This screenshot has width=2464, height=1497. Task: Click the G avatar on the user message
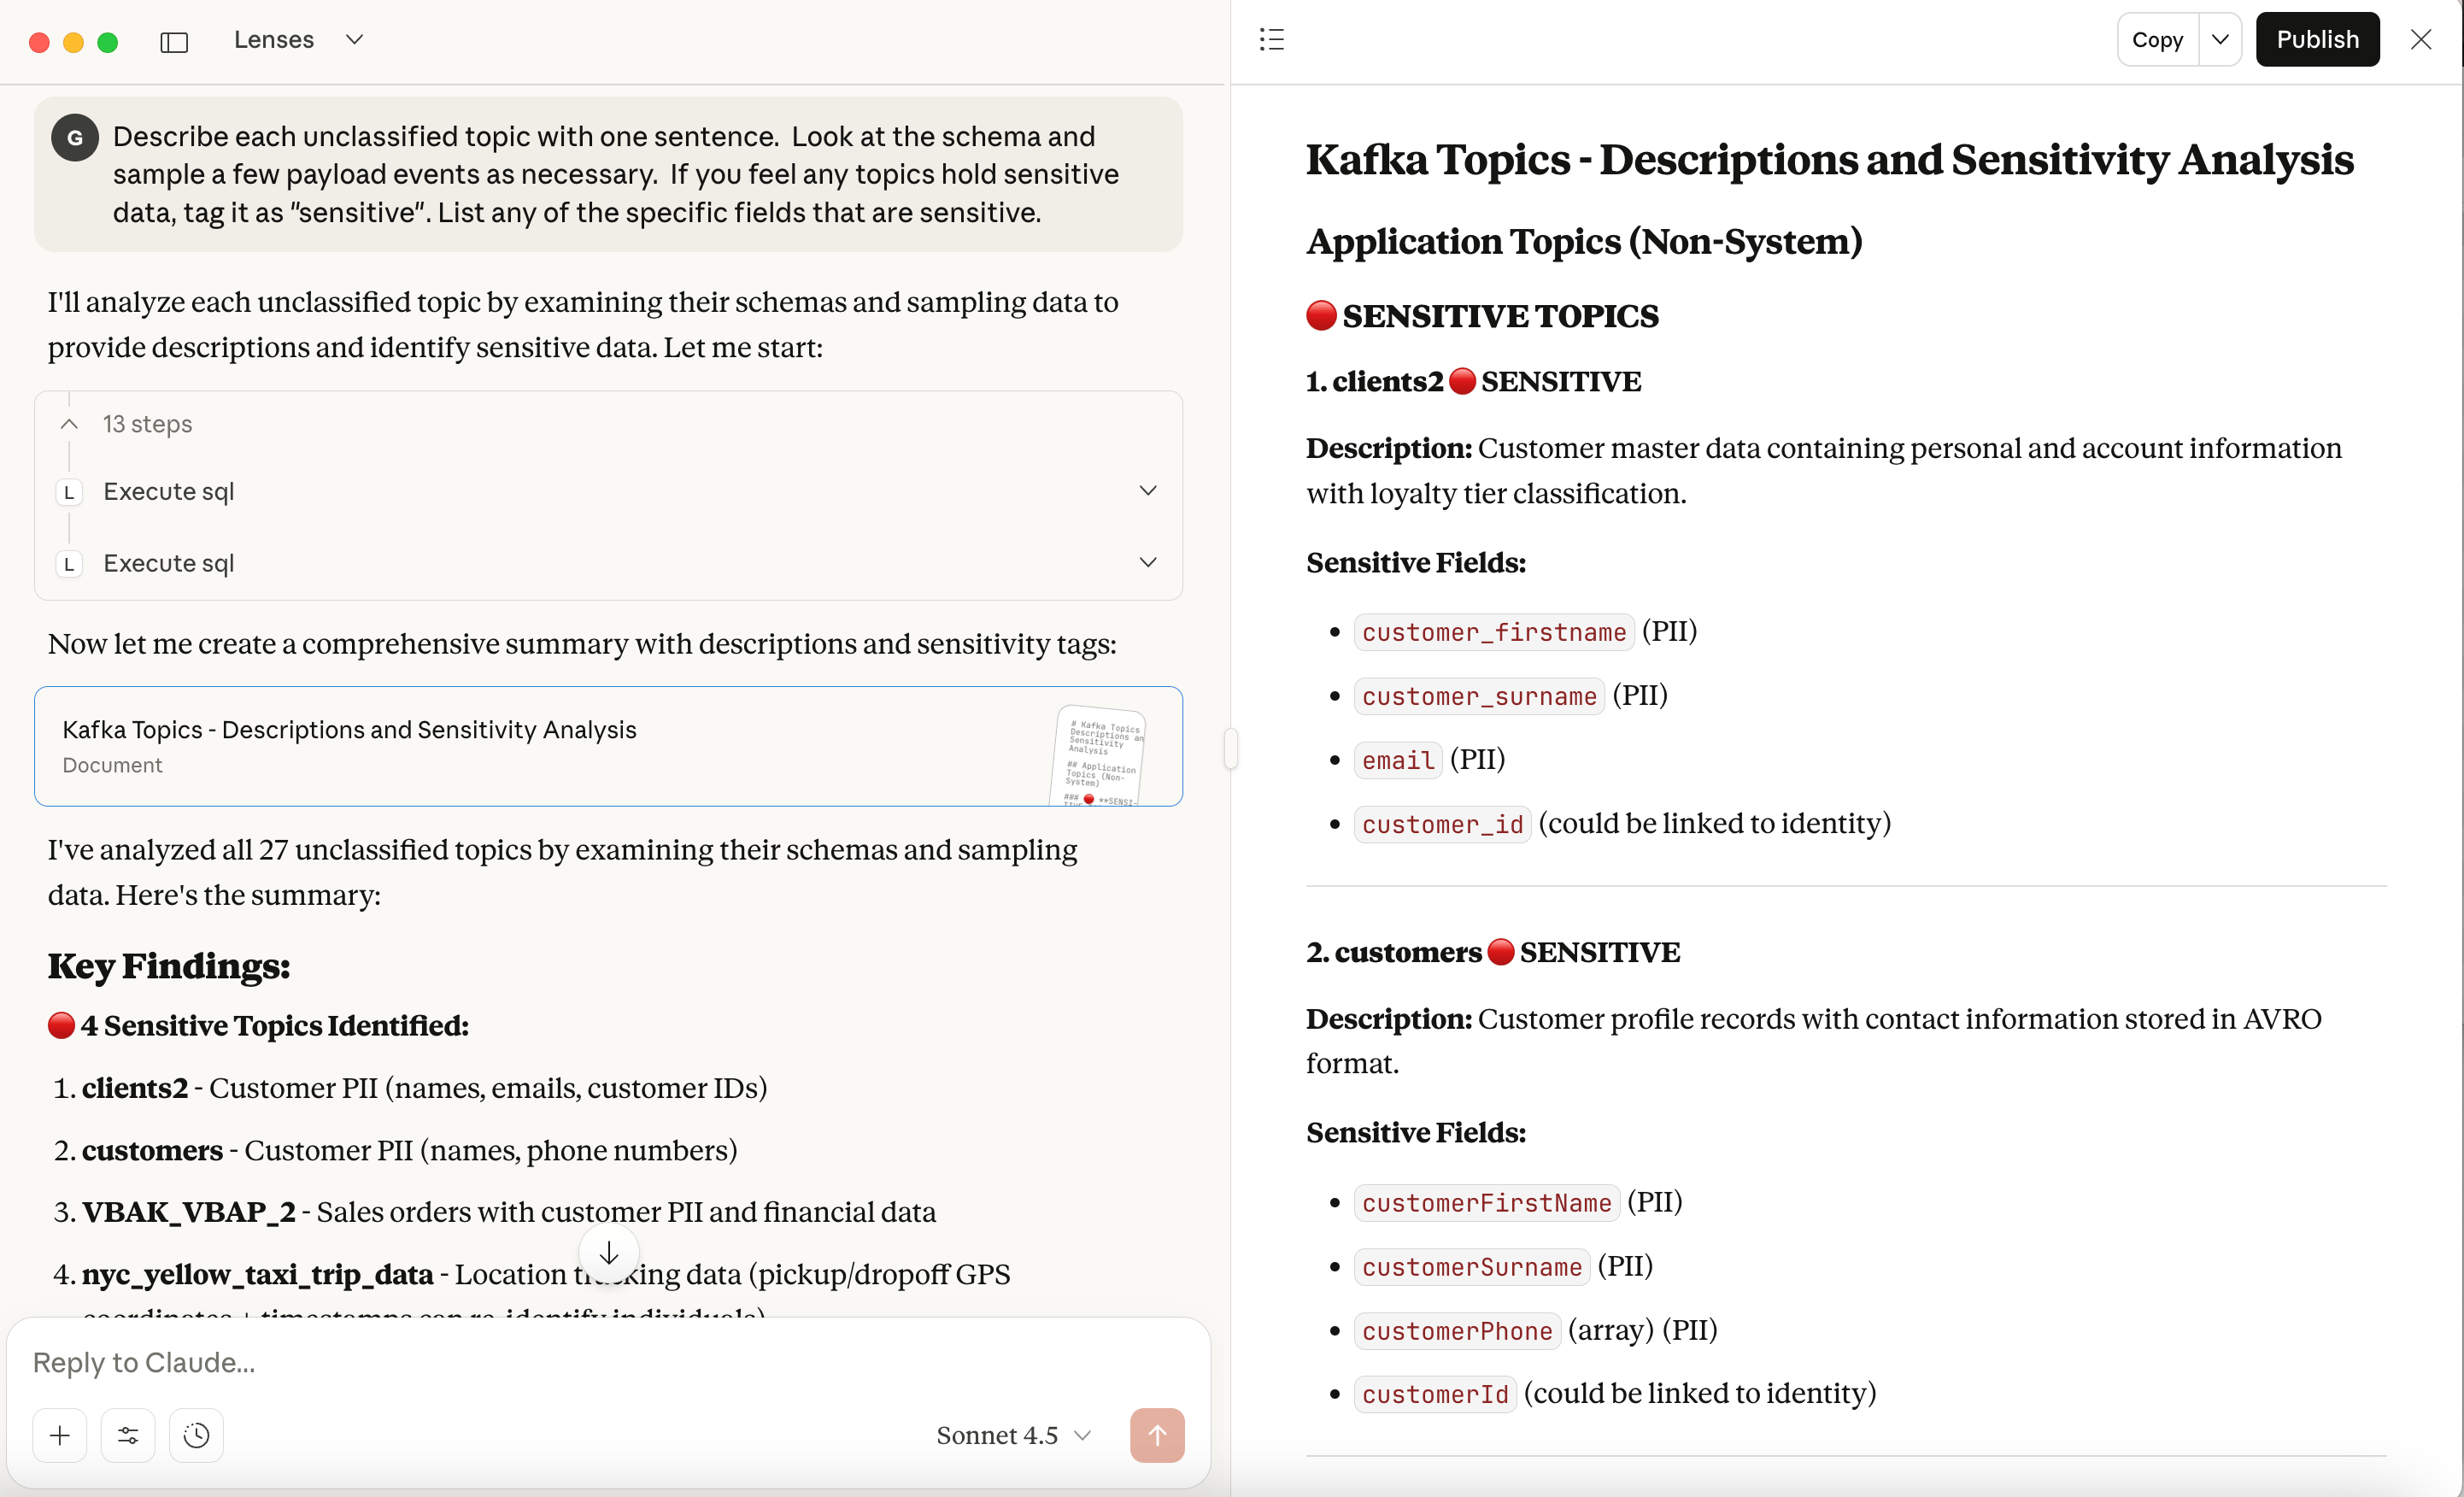tap(74, 138)
